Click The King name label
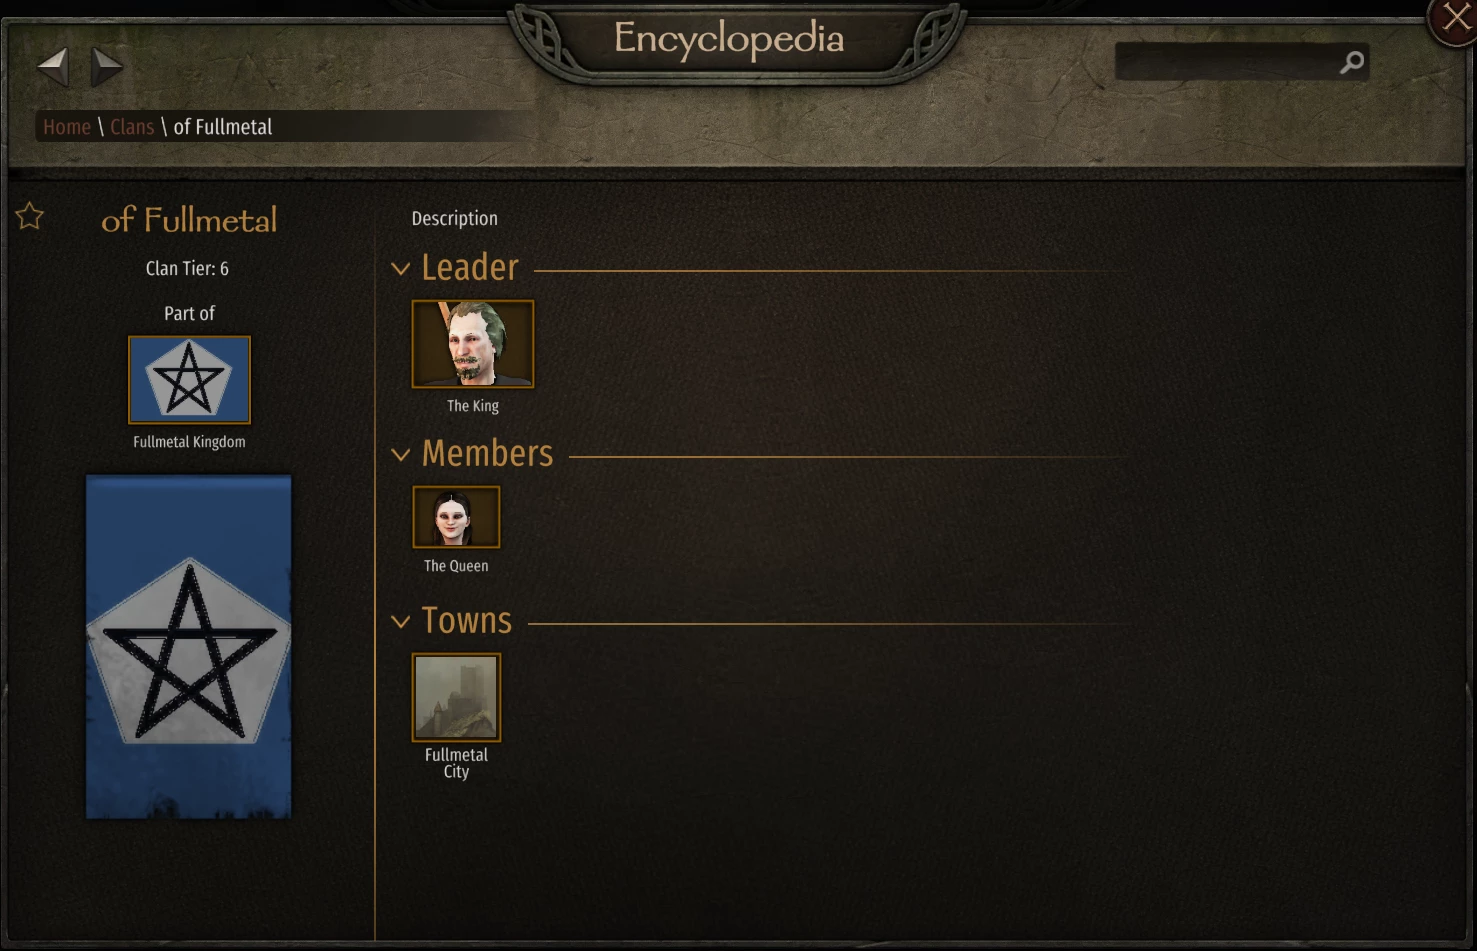 [x=473, y=406]
